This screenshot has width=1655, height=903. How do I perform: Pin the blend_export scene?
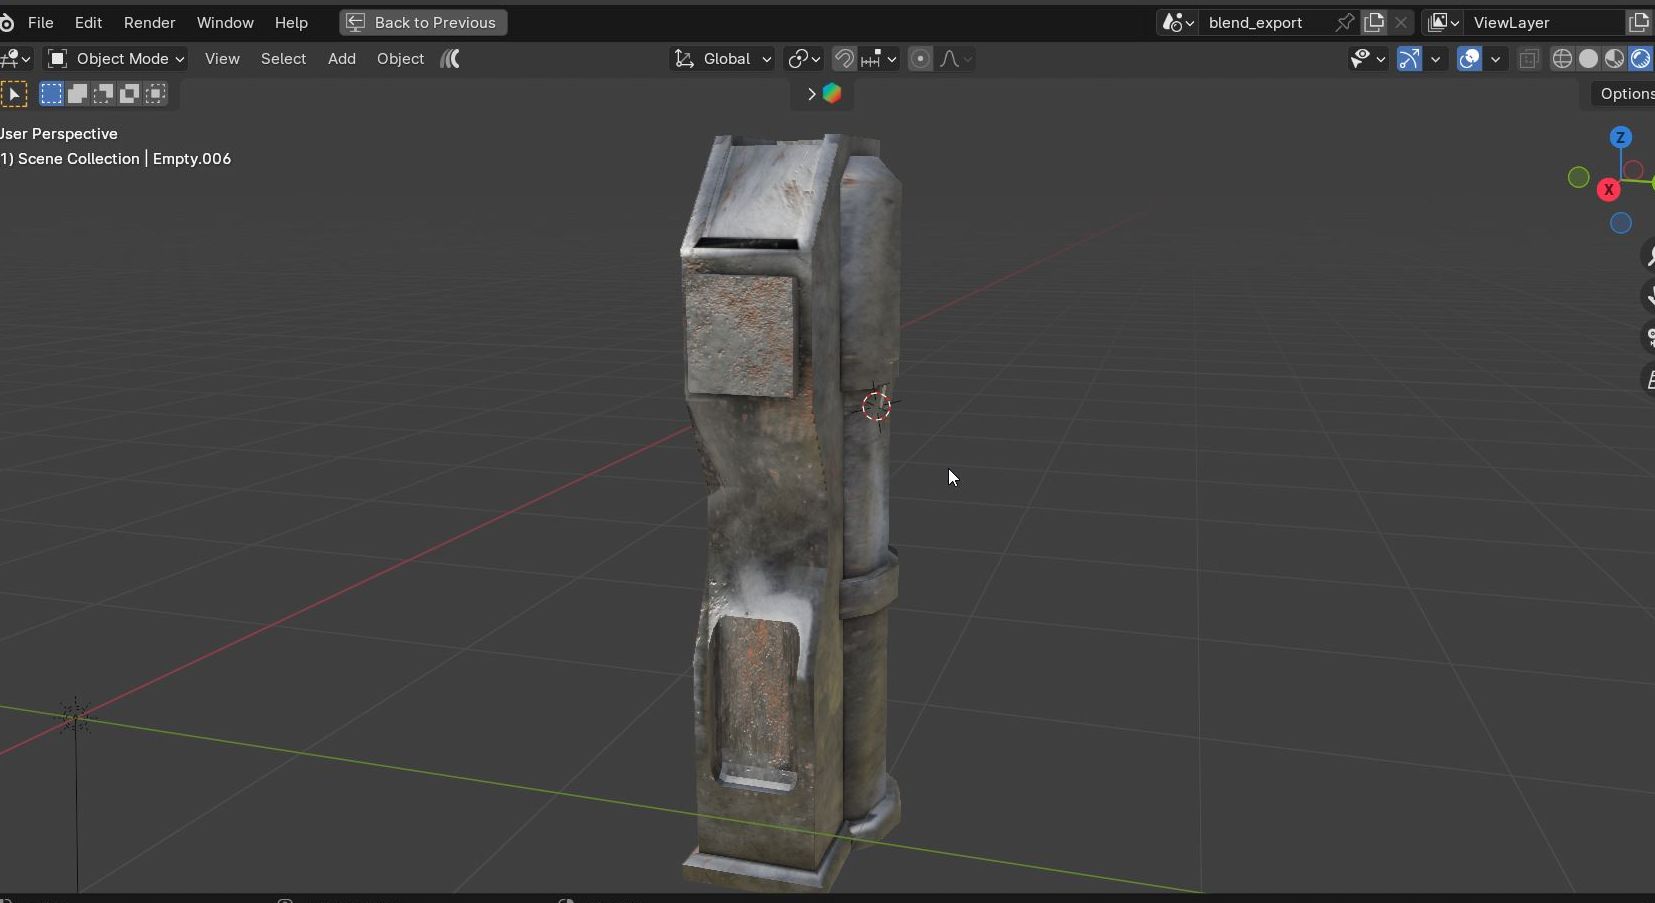[1345, 22]
